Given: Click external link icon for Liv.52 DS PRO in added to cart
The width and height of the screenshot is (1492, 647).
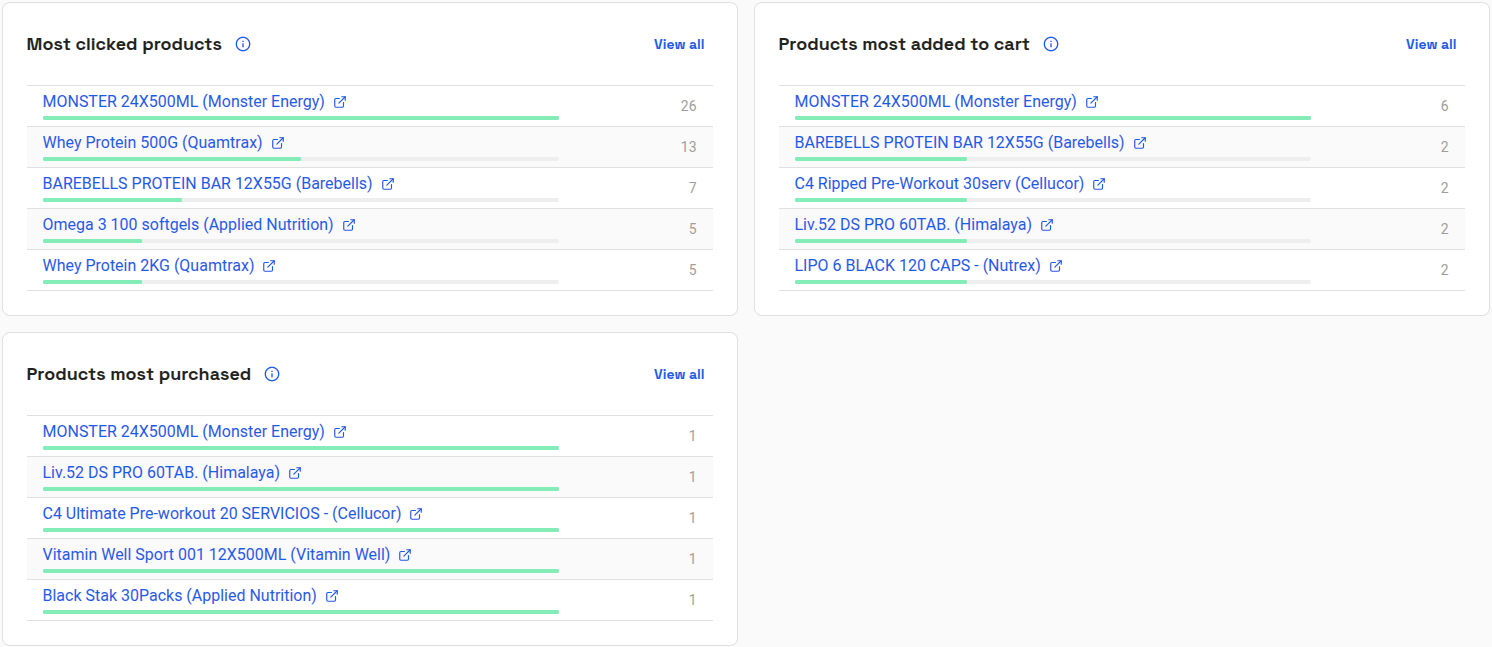Looking at the screenshot, I should tap(1047, 225).
